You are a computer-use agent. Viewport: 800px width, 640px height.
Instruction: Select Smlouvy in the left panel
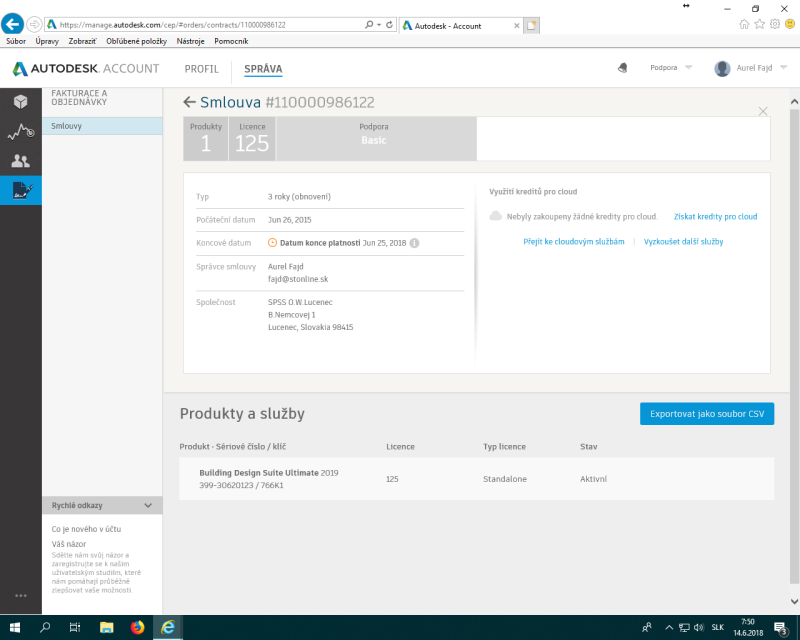[100, 126]
